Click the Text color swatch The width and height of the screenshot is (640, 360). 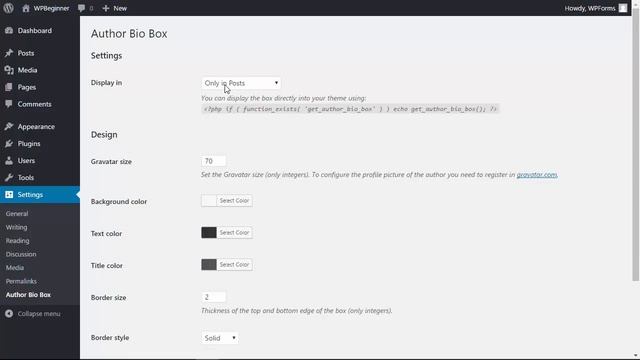[x=209, y=232]
